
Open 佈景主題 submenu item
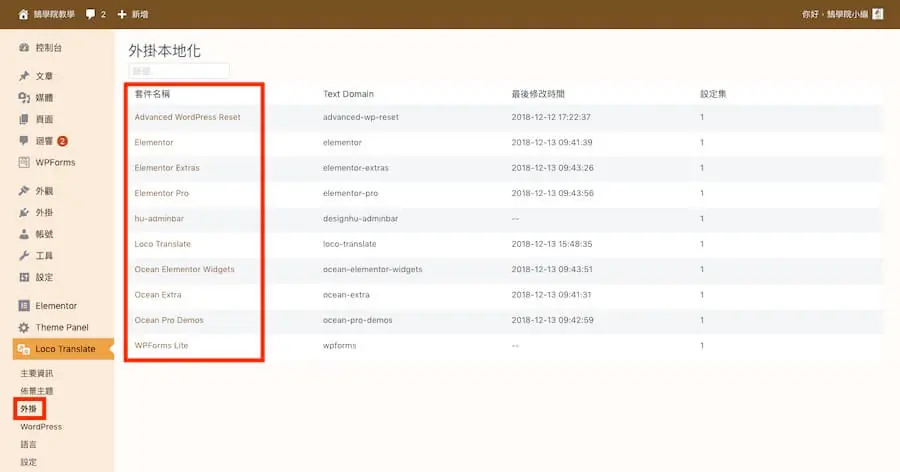[x=37, y=391]
